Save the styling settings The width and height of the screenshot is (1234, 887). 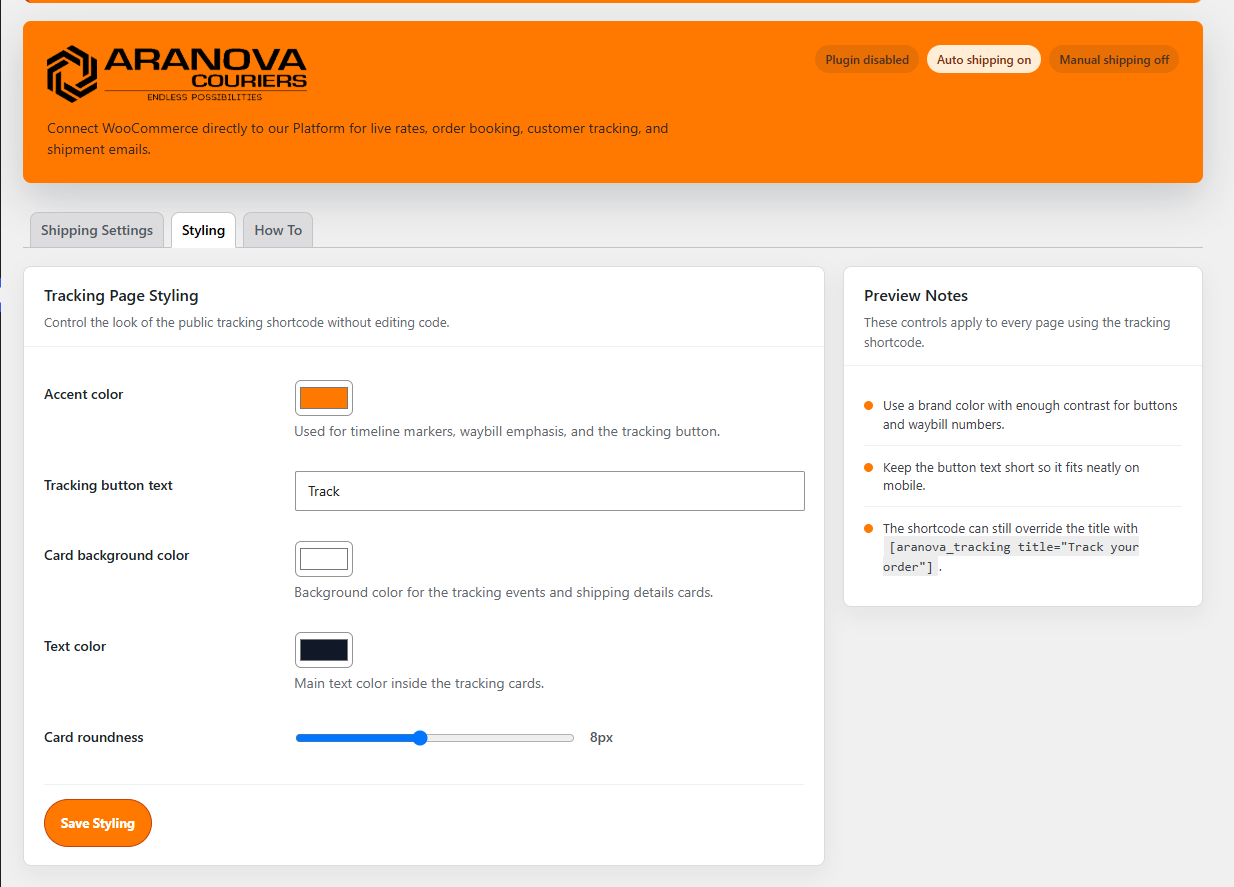pos(98,823)
